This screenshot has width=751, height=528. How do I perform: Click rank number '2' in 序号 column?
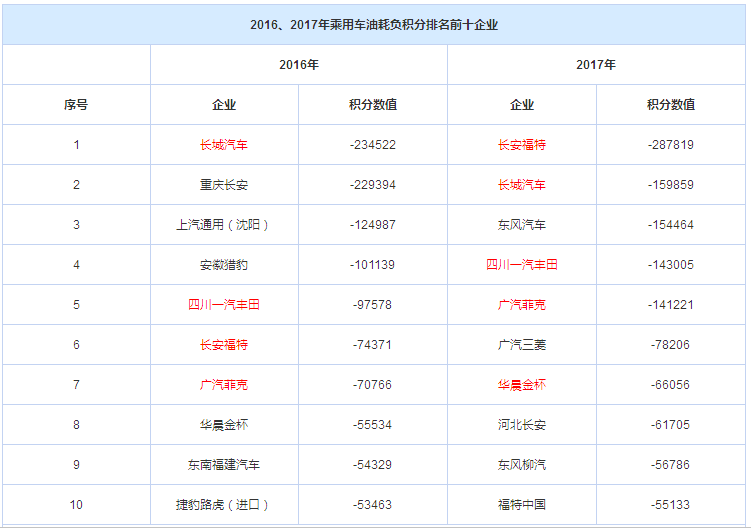pyautogui.click(x=76, y=184)
